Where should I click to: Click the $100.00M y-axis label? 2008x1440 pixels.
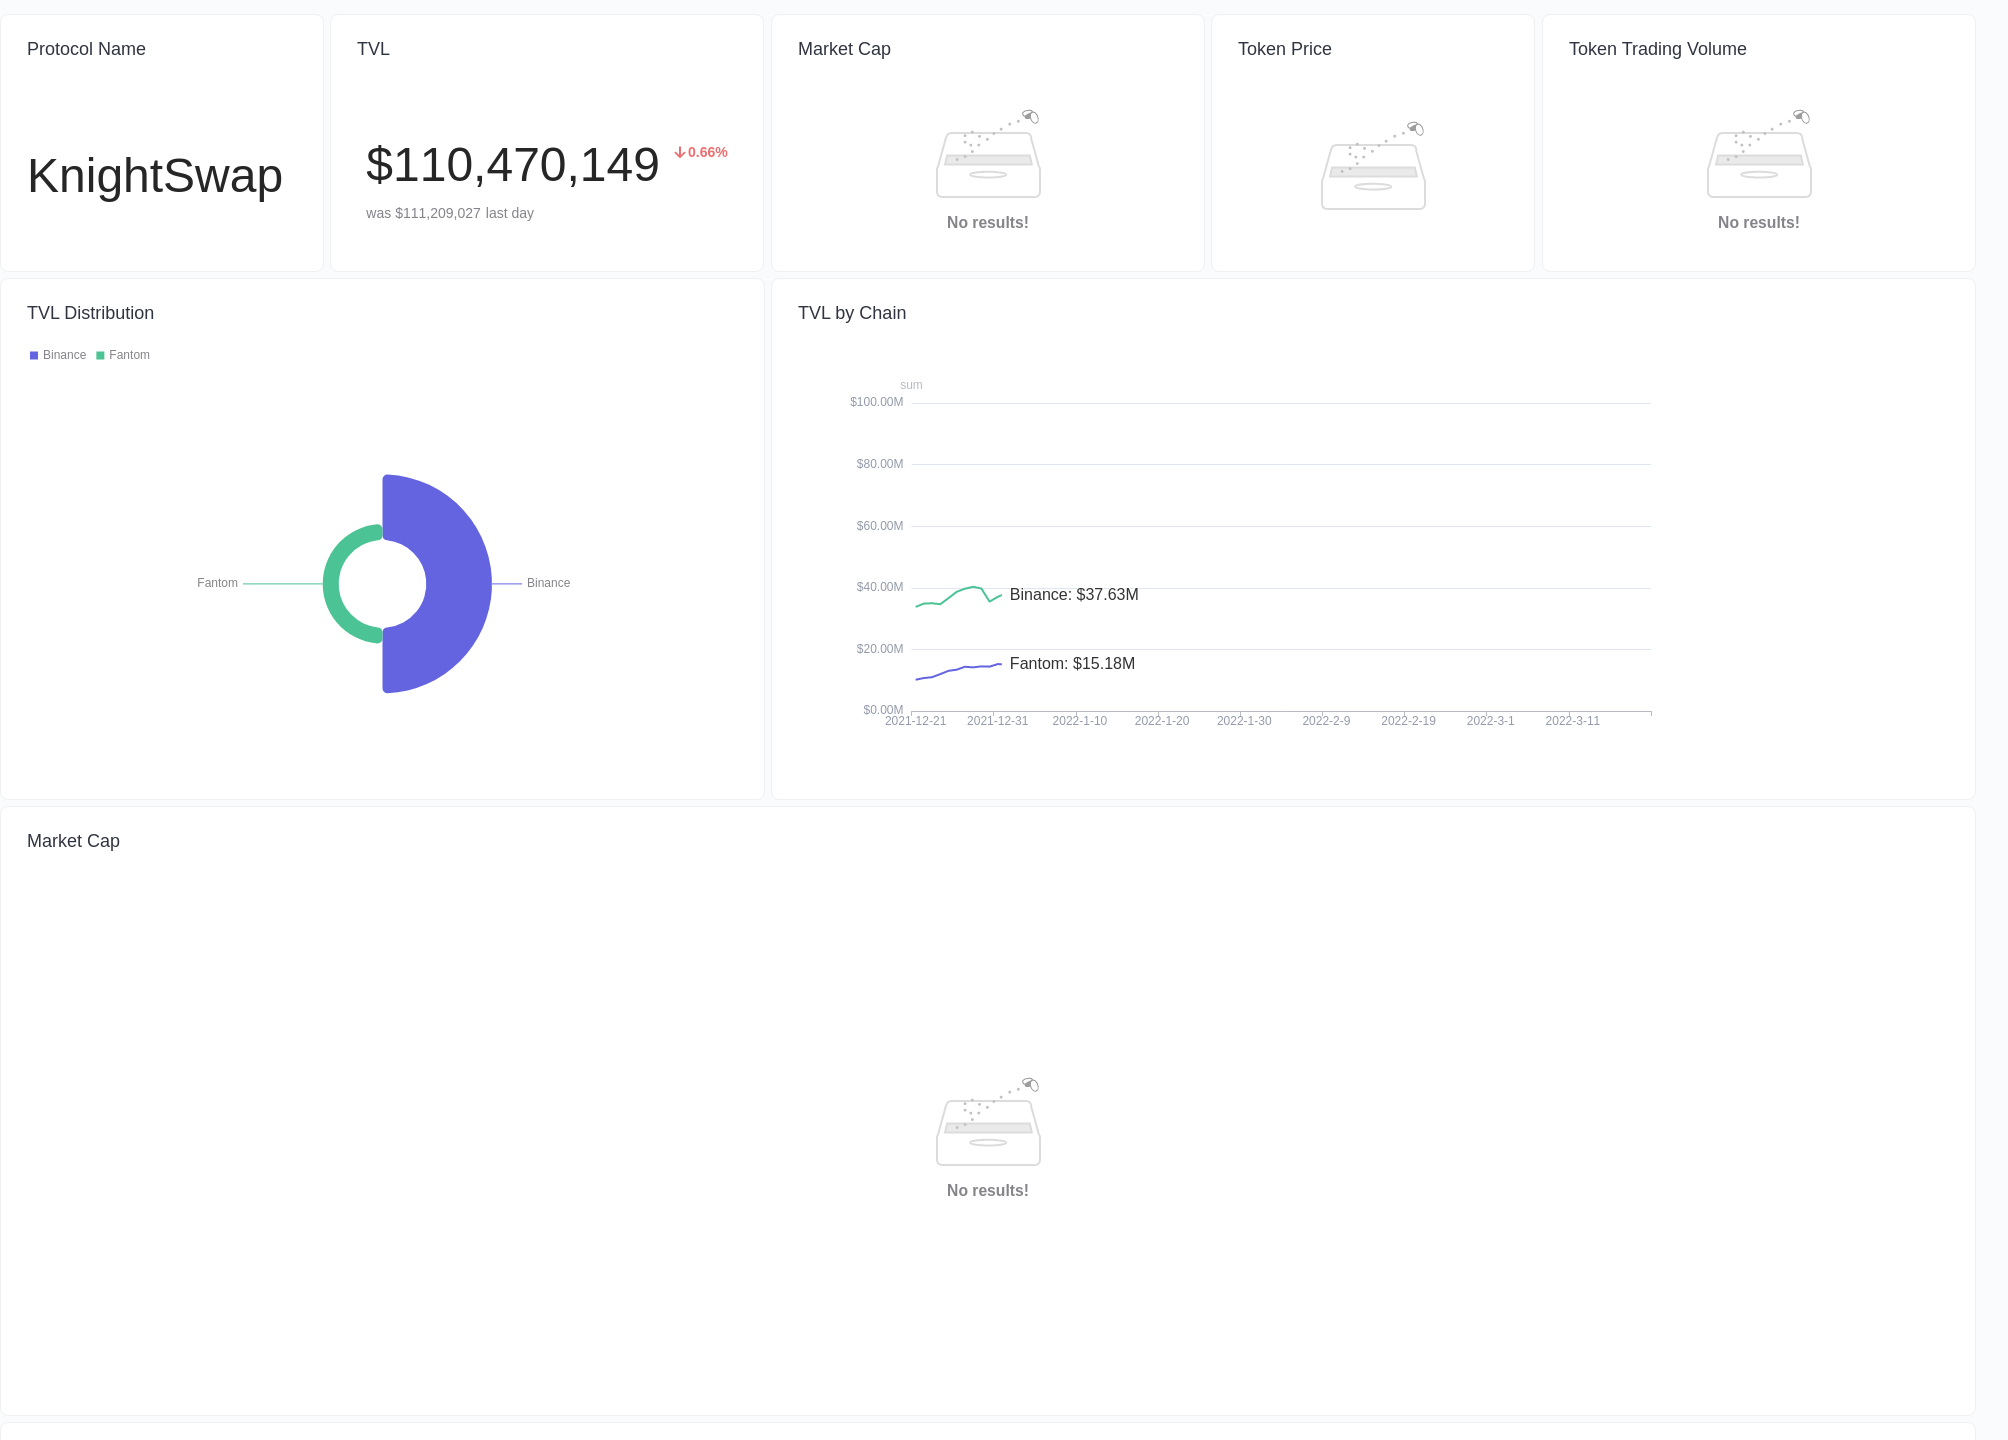click(876, 402)
